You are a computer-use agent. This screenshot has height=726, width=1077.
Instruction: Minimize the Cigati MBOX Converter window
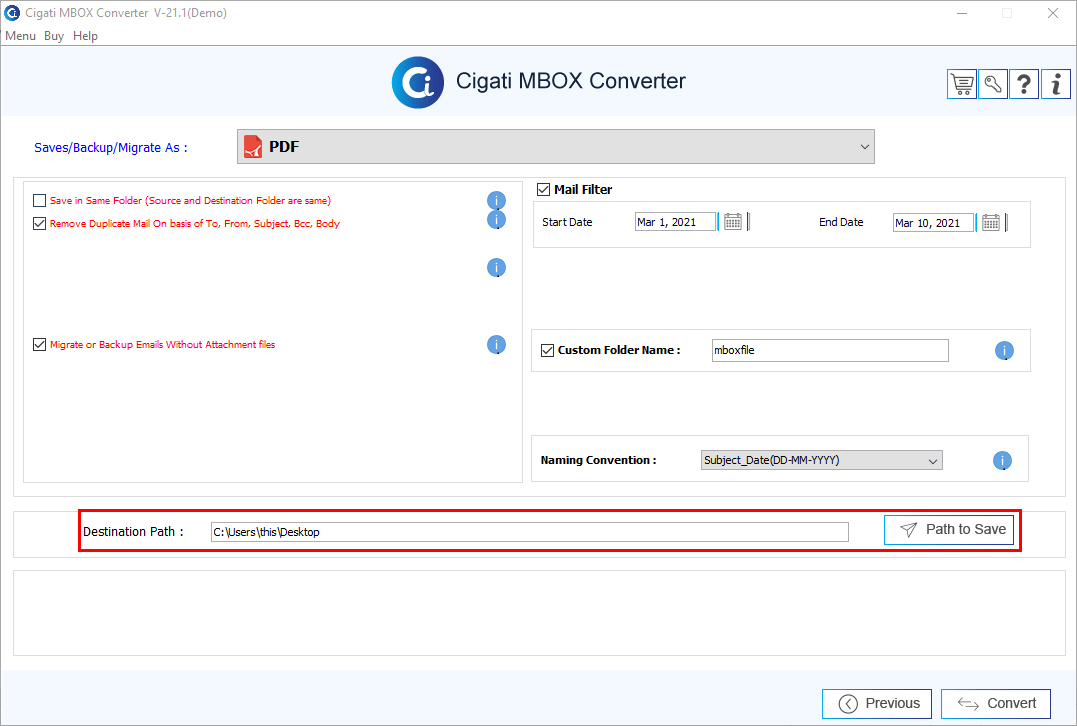pyautogui.click(x=962, y=13)
